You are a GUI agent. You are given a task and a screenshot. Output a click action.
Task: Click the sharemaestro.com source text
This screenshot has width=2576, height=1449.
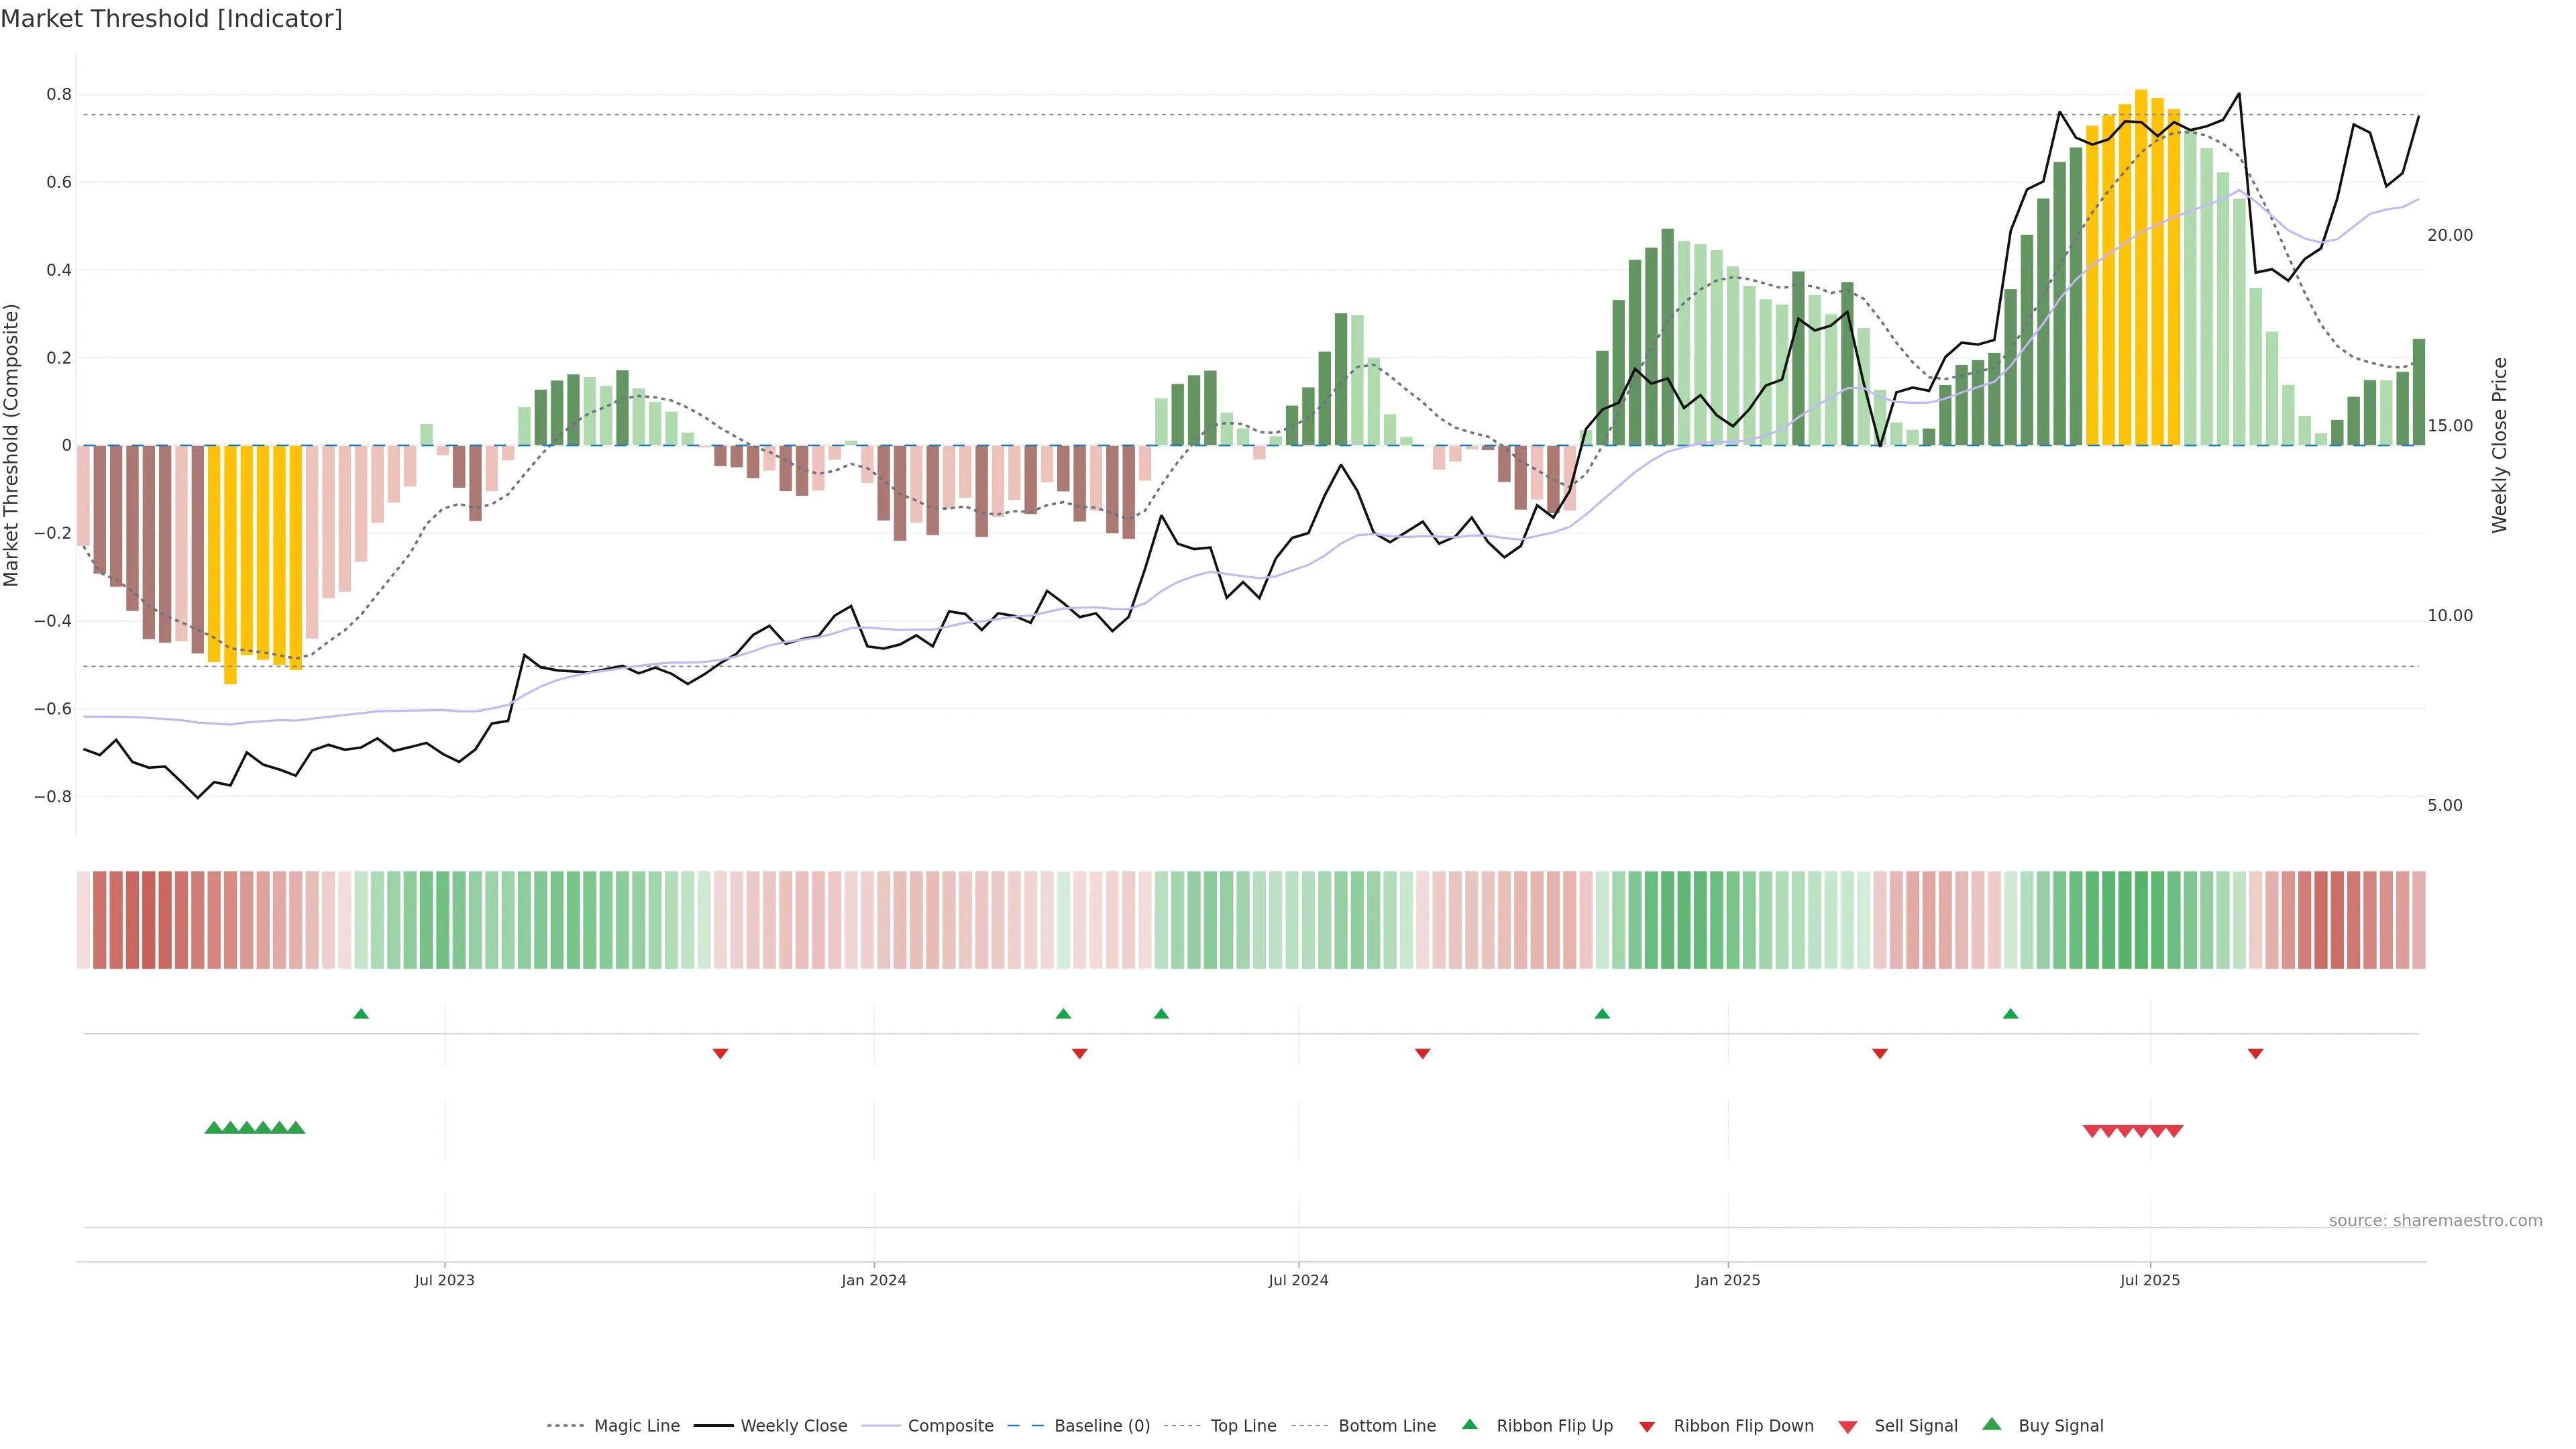coord(2435,1221)
